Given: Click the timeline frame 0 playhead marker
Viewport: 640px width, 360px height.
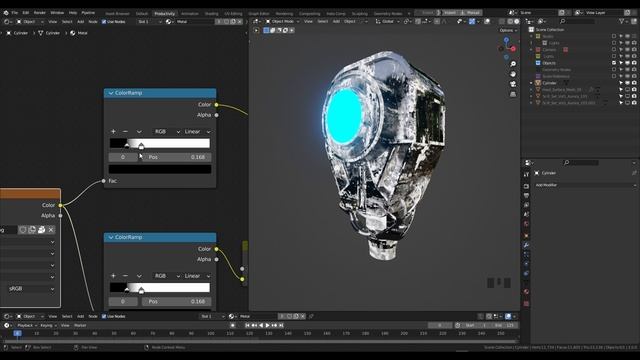Looking at the screenshot, I should [x=17, y=333].
